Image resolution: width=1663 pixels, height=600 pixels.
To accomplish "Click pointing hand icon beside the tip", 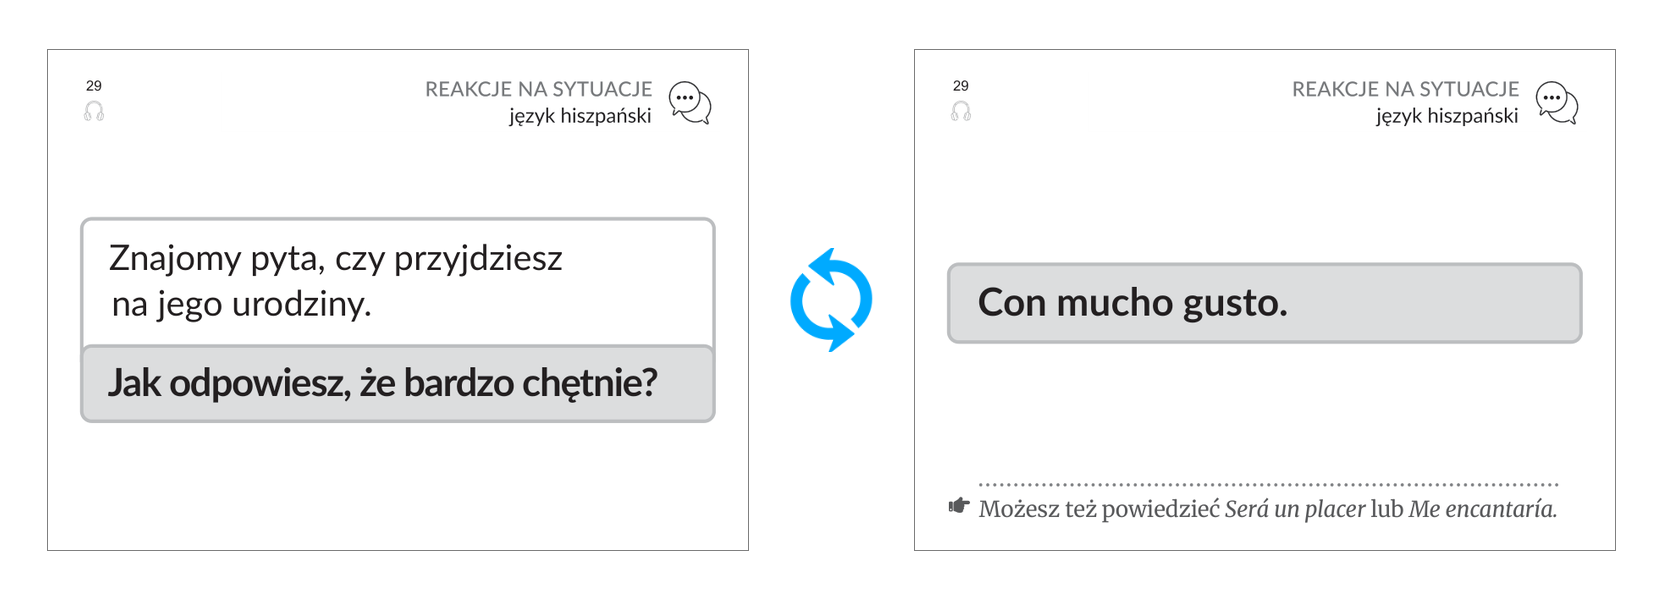I will click(959, 506).
